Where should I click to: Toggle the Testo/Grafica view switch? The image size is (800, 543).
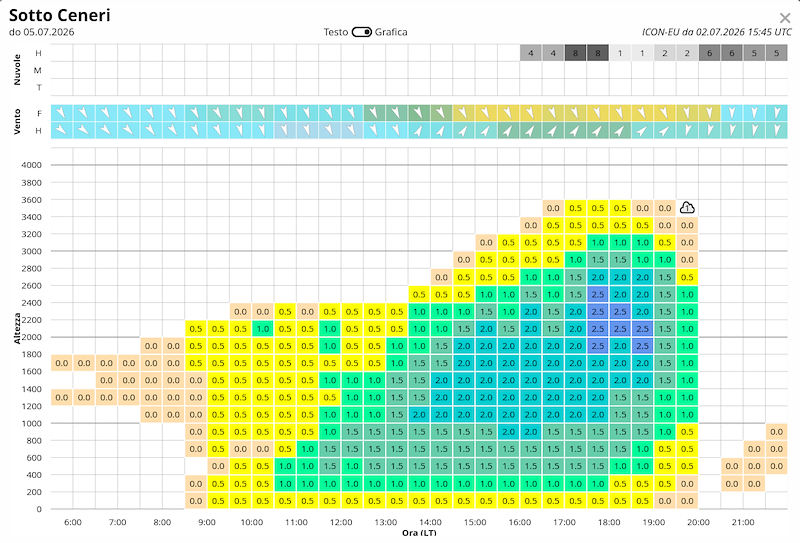coord(361,32)
